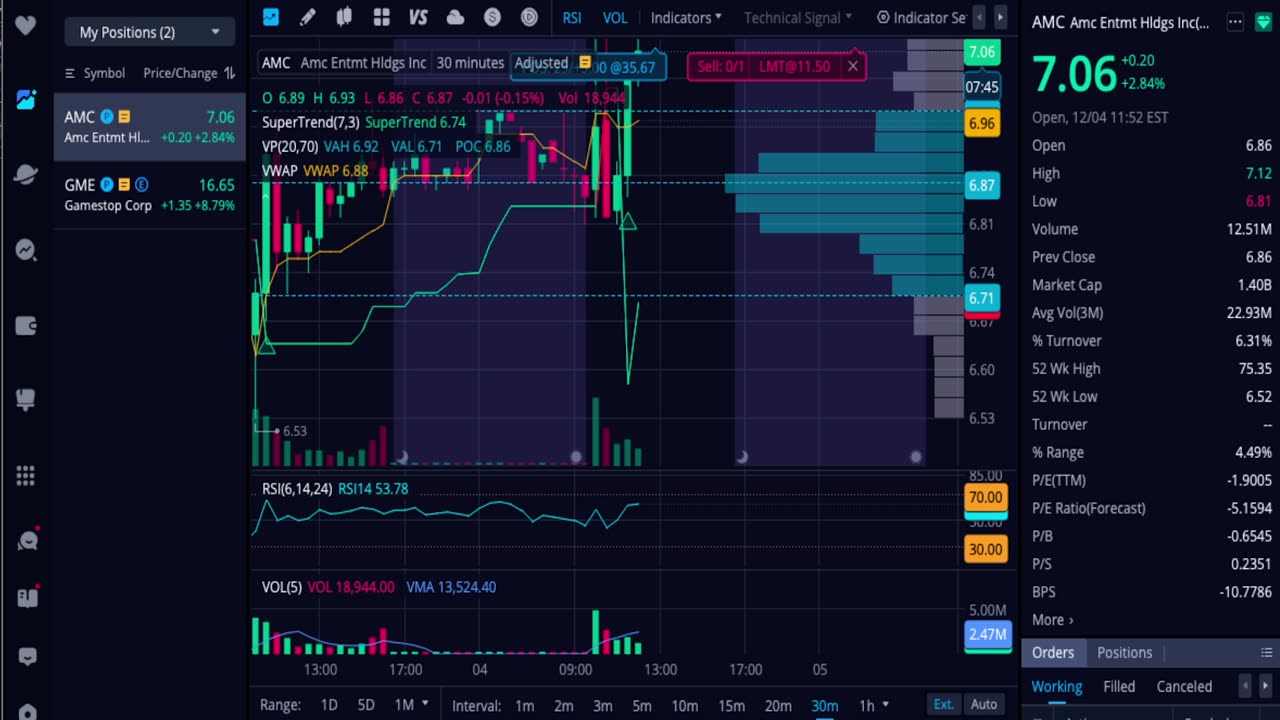
Task: Open Indicator Settings in chart toolbar
Action: (x=921, y=18)
